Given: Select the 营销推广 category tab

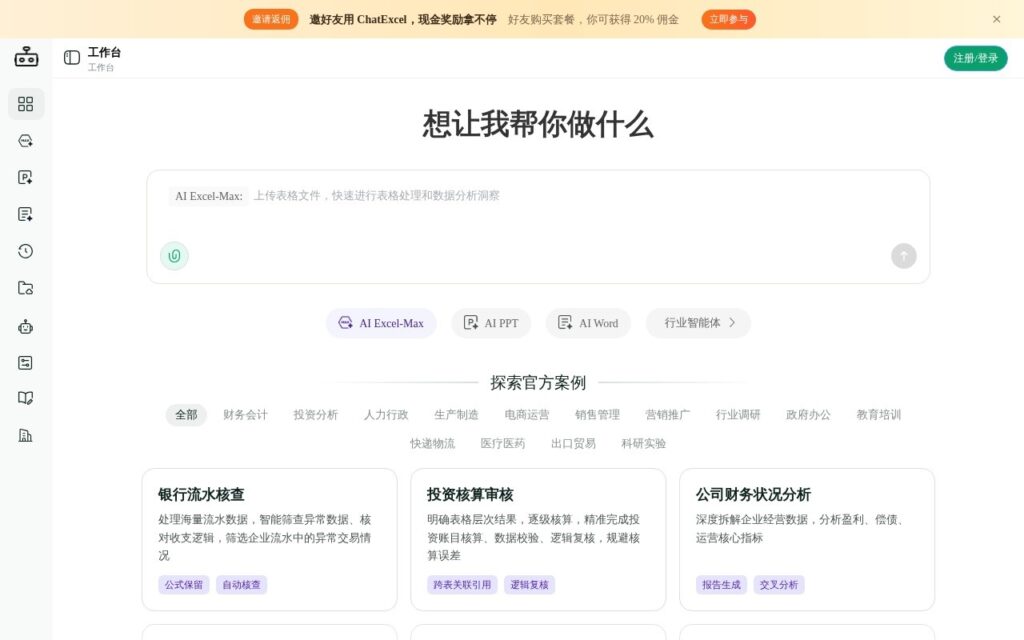Looking at the screenshot, I should [x=667, y=415].
